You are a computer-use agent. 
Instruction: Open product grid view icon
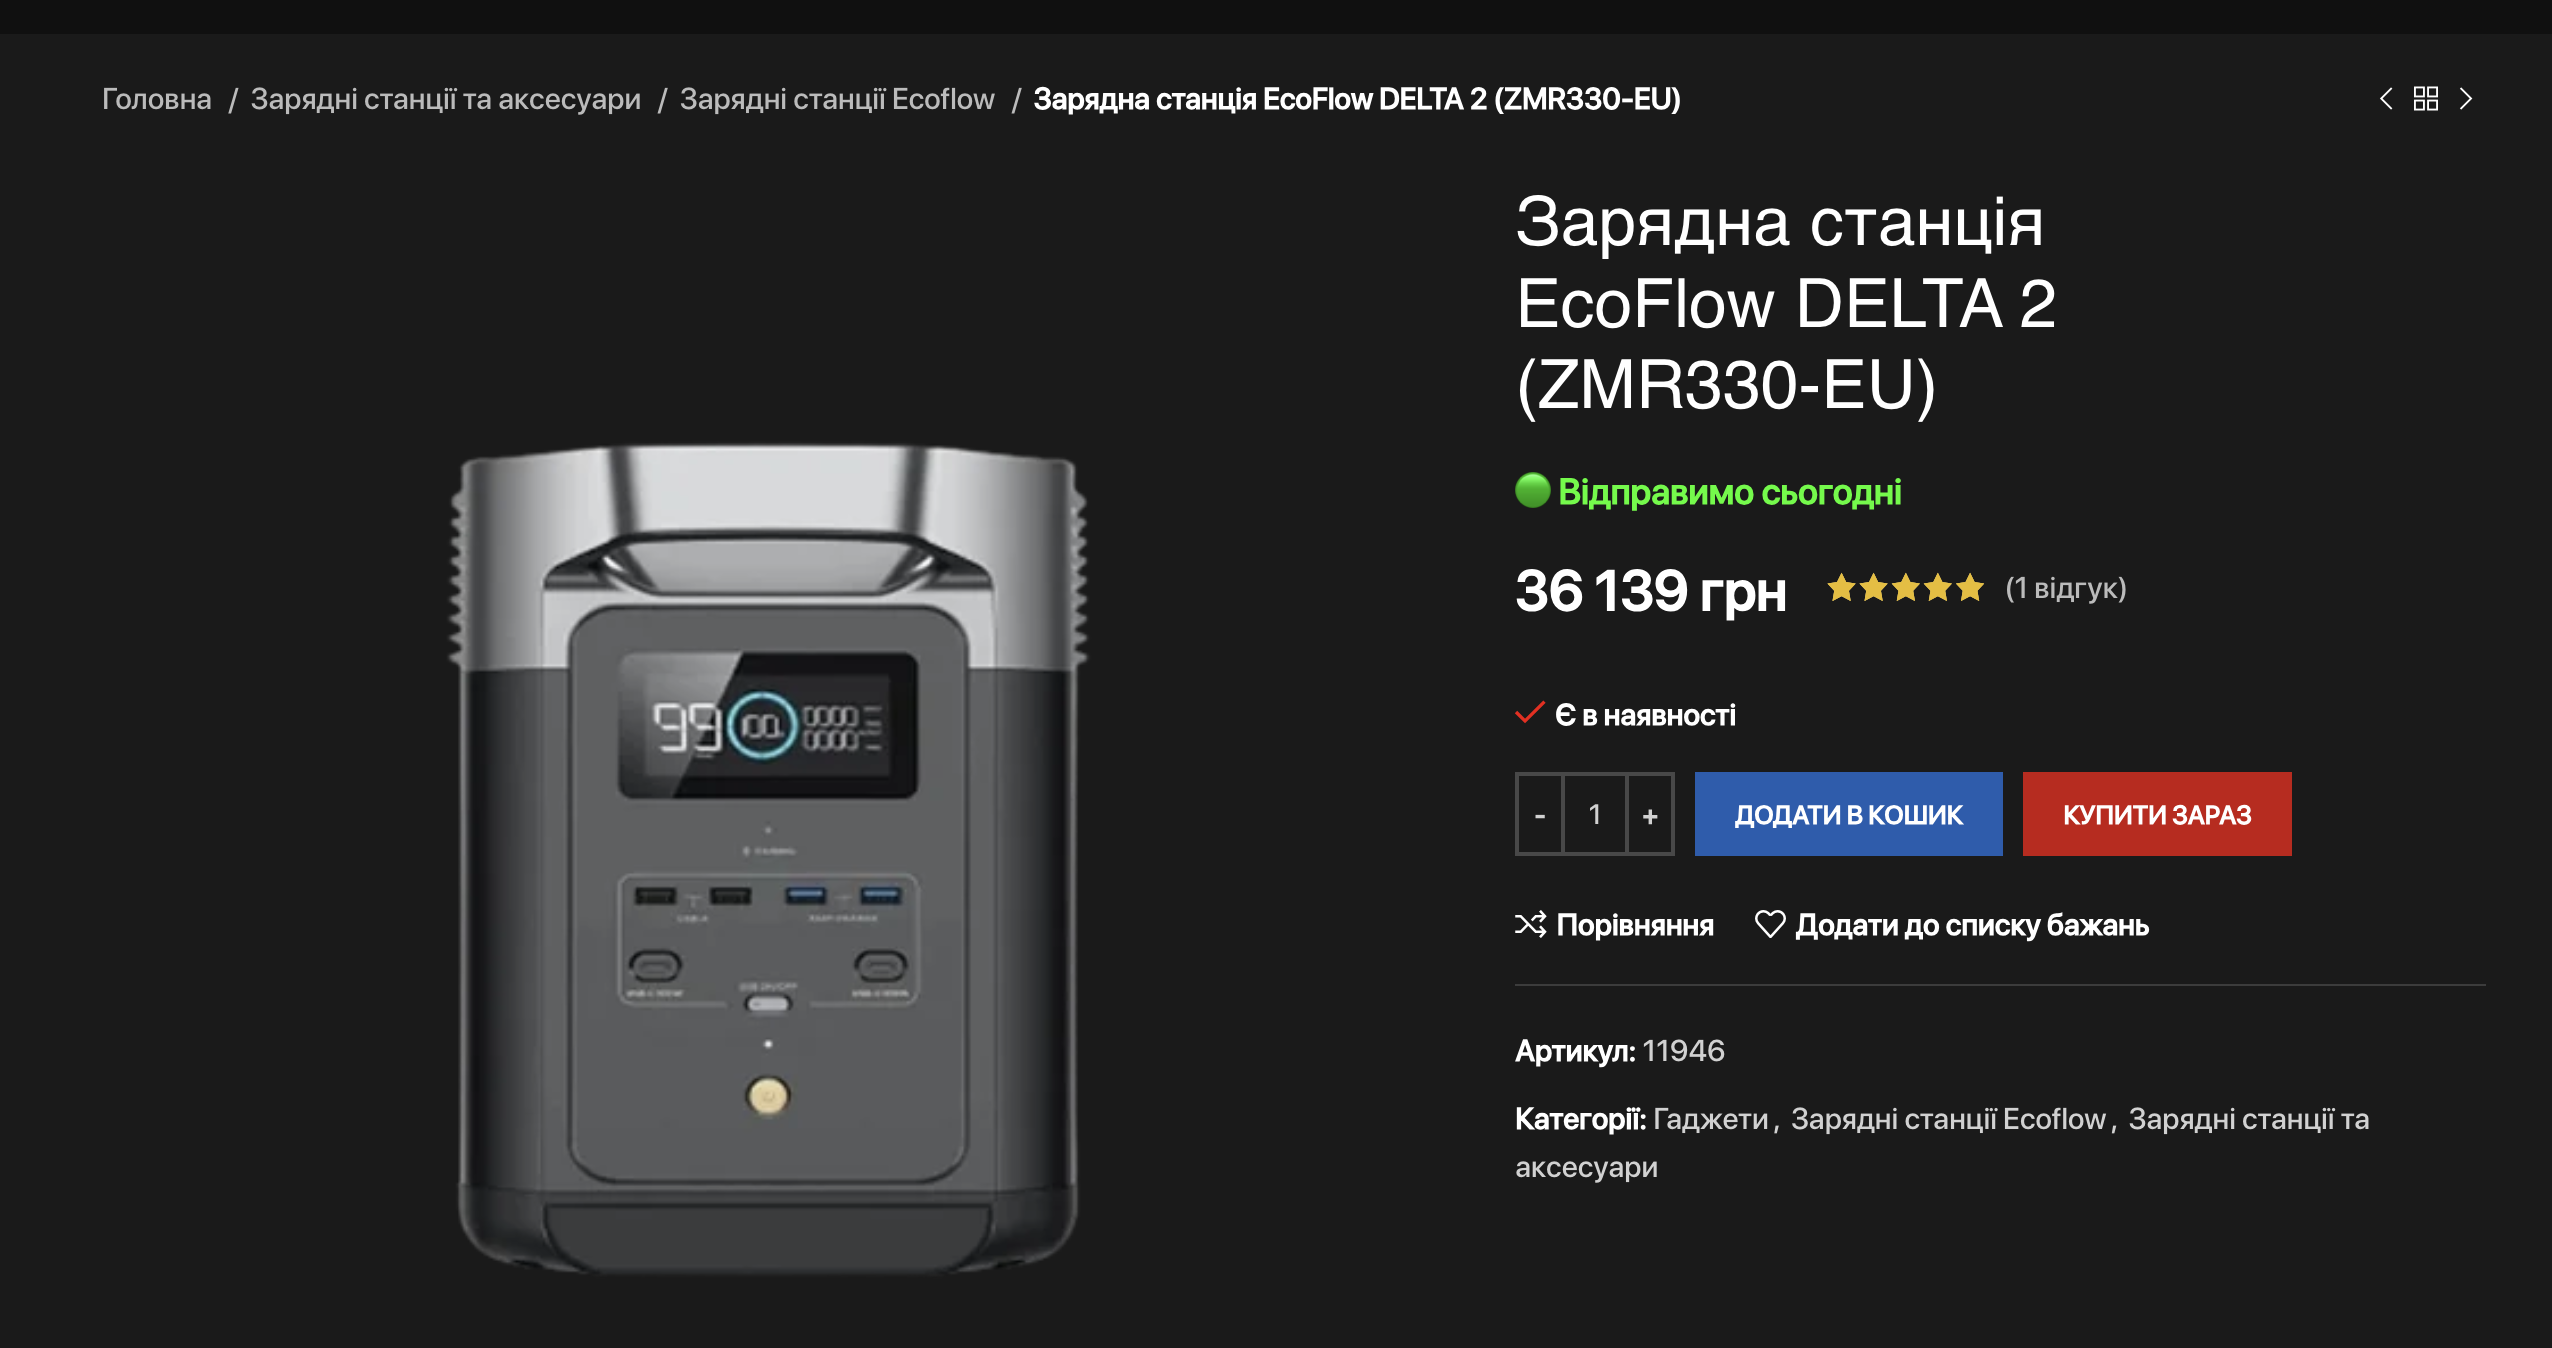(x=2426, y=99)
